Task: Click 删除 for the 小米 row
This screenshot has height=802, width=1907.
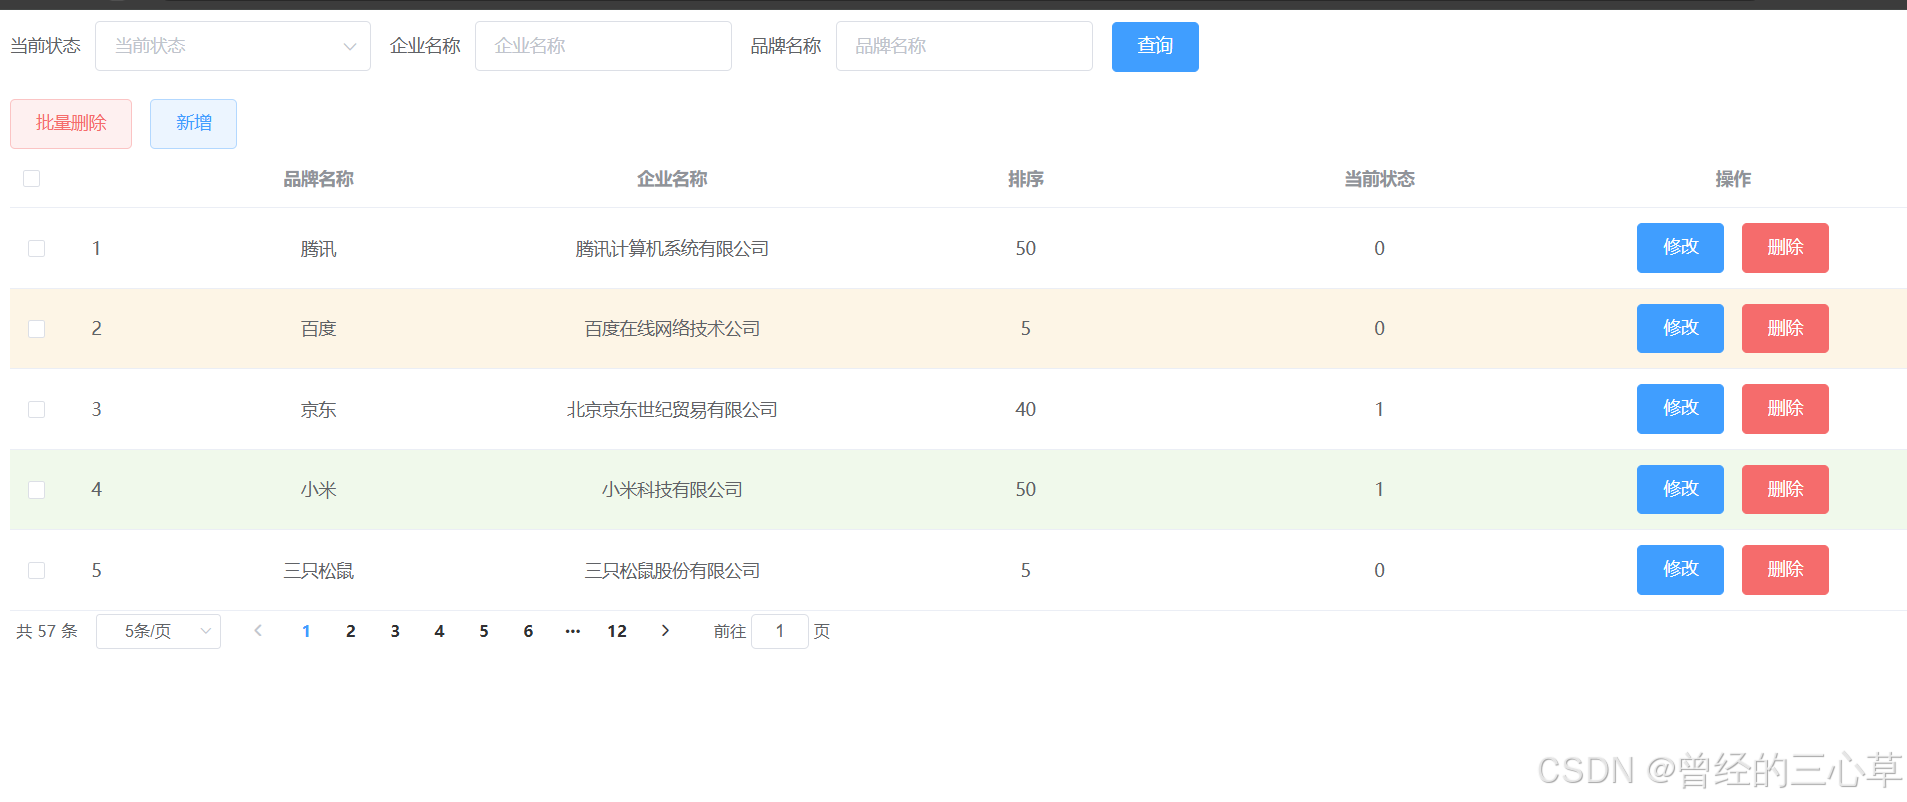Action: [x=1785, y=489]
